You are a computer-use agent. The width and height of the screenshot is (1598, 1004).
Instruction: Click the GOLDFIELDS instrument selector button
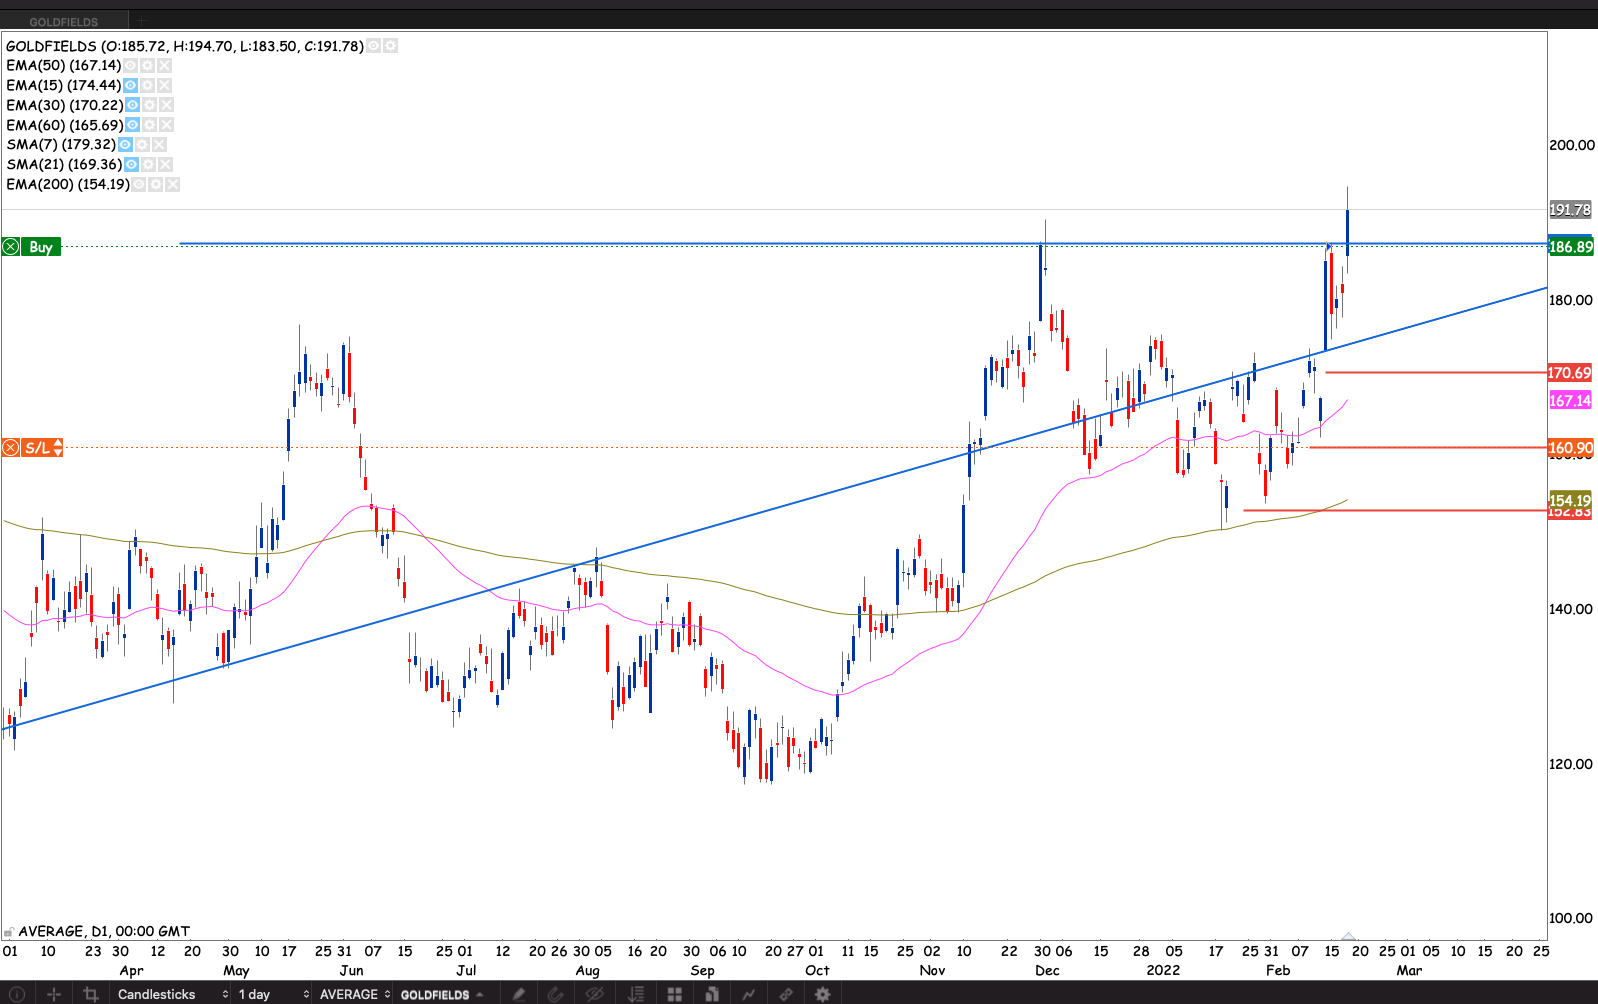tap(442, 994)
